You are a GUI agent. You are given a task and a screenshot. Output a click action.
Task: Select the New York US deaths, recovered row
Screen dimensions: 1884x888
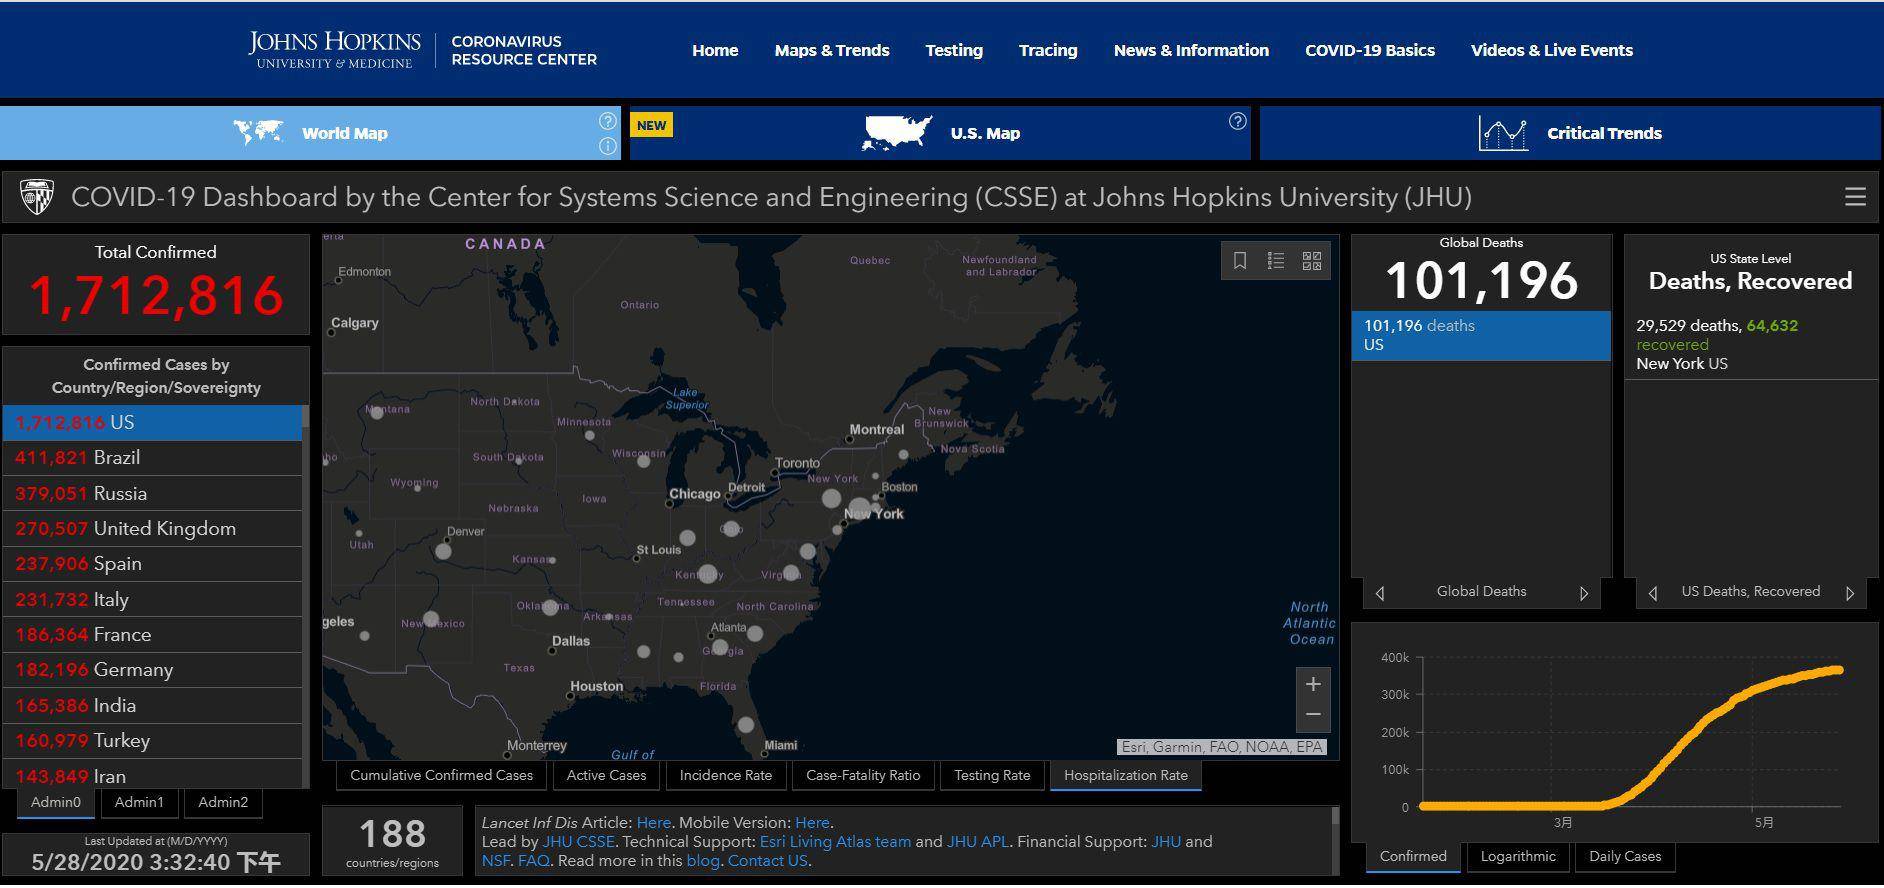point(1750,345)
